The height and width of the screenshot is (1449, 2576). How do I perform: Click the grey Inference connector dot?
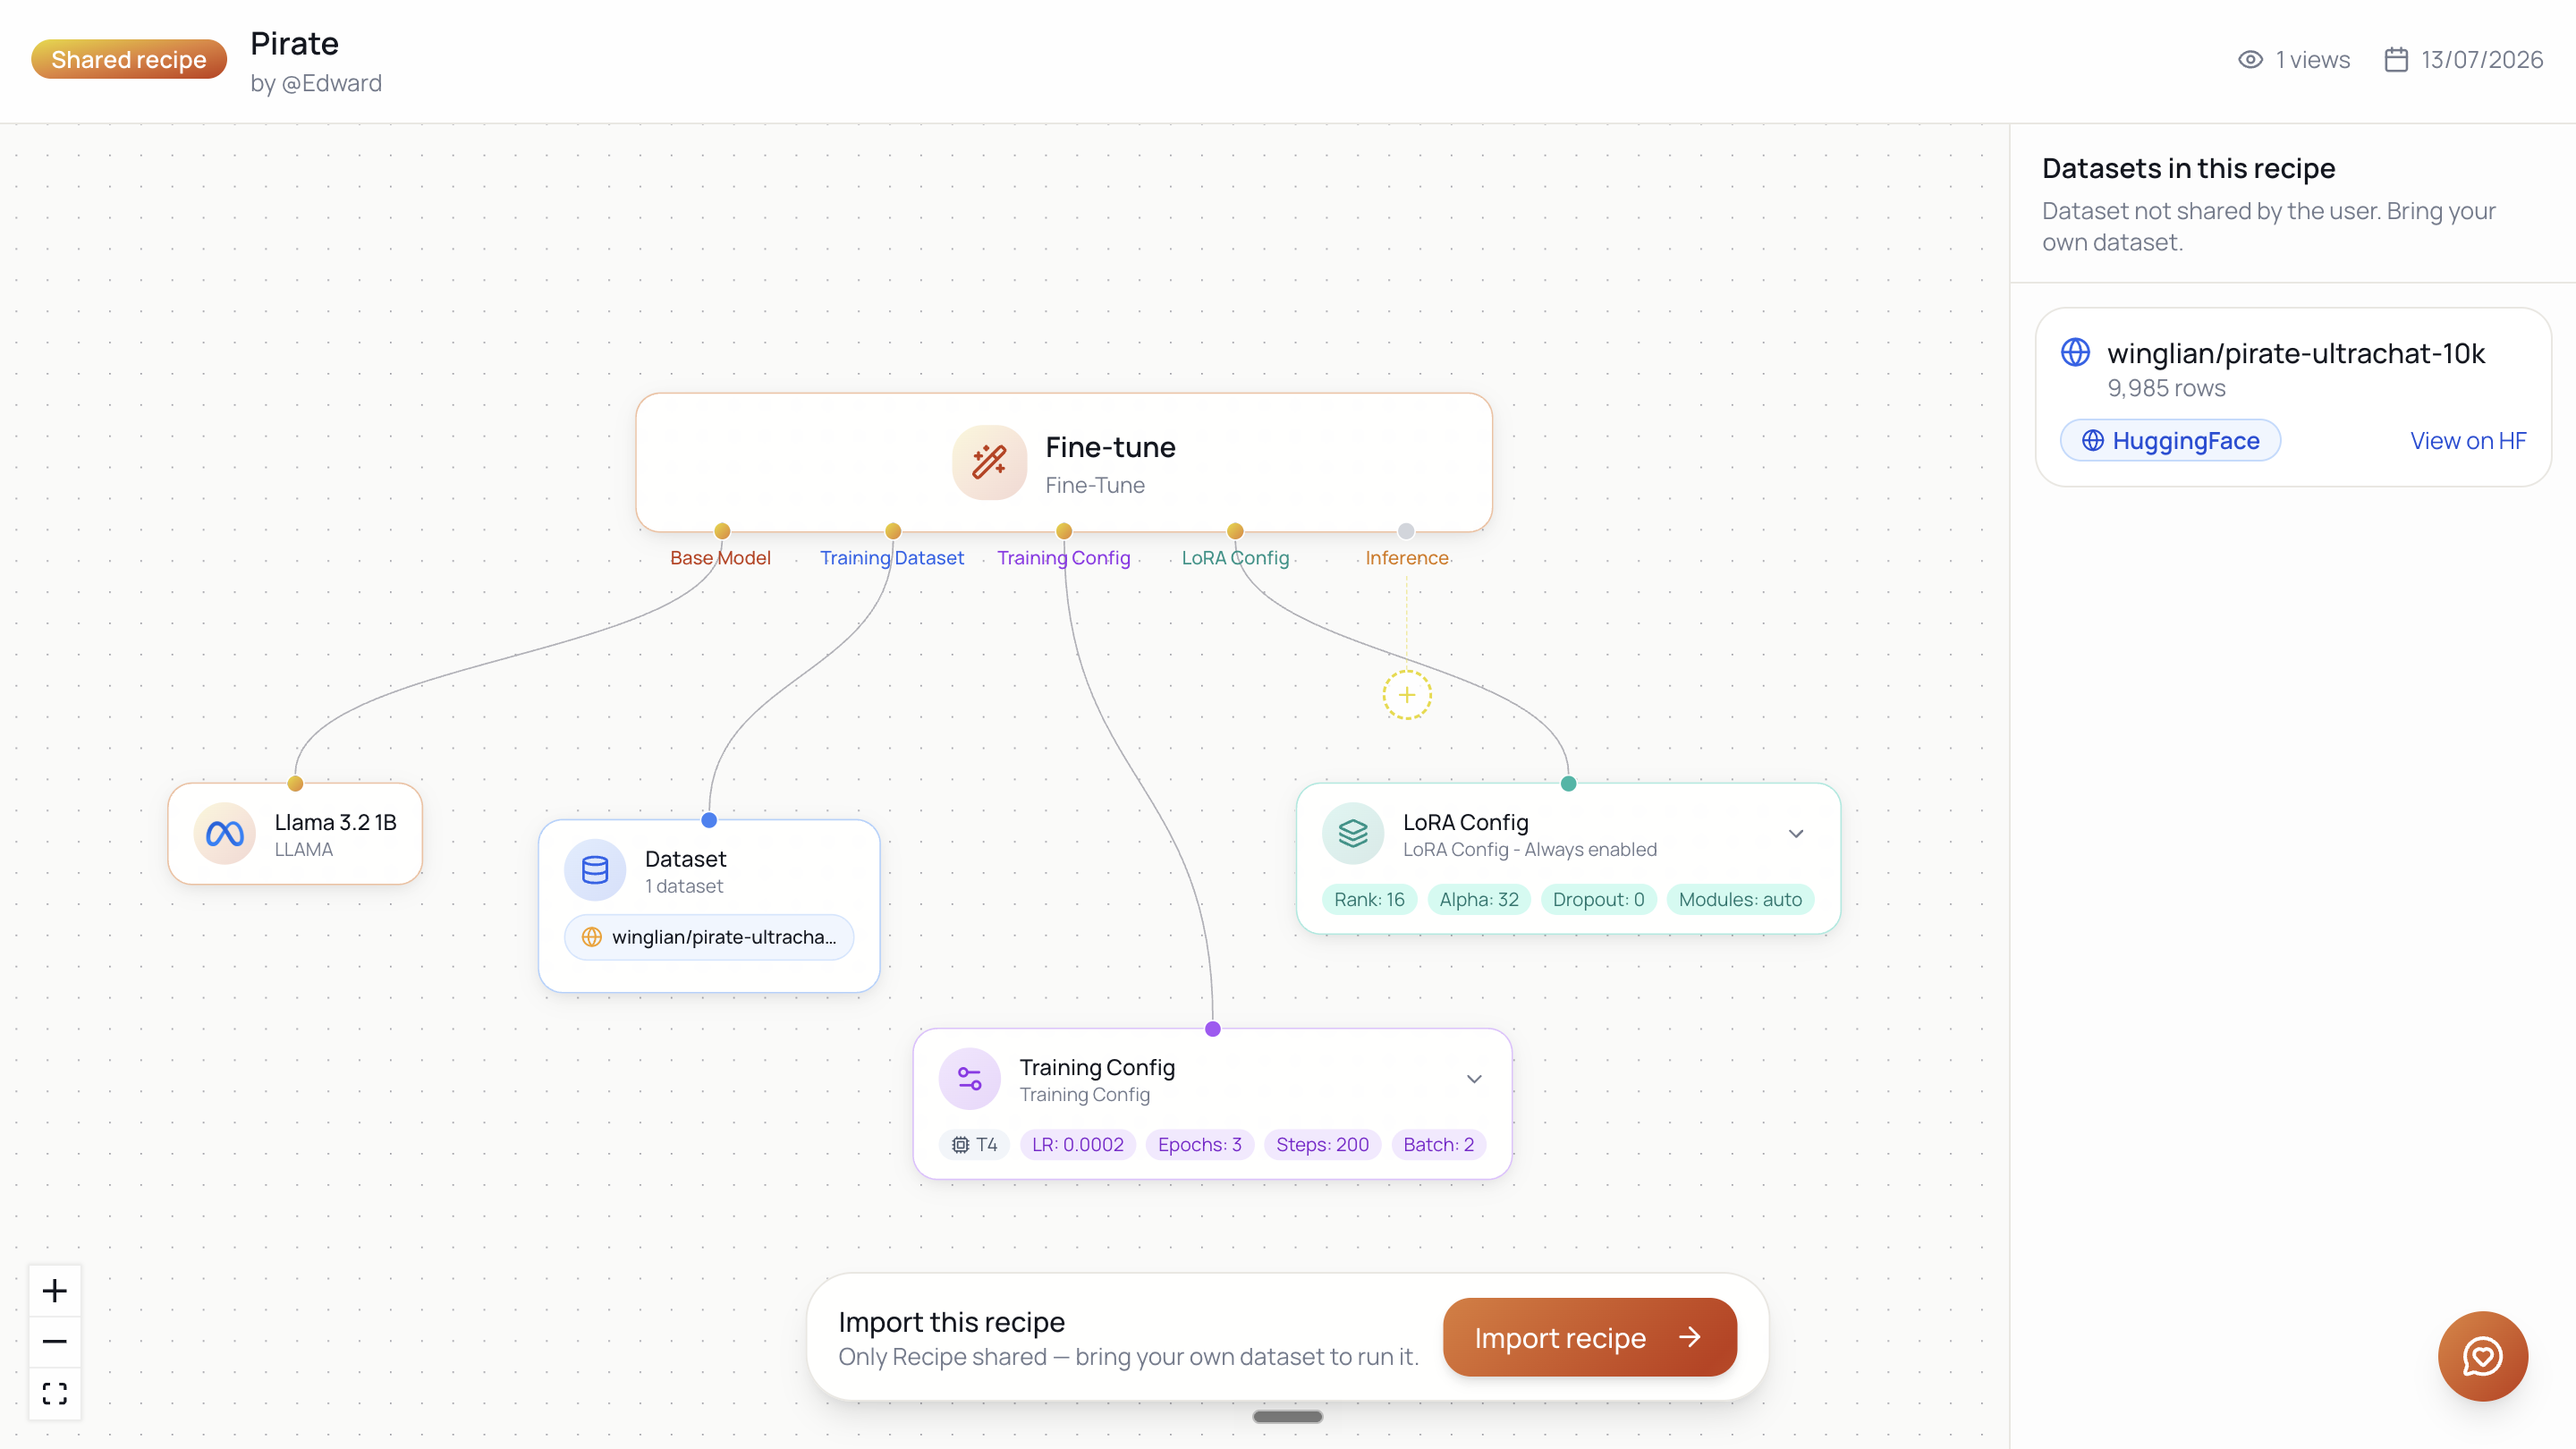point(1406,531)
